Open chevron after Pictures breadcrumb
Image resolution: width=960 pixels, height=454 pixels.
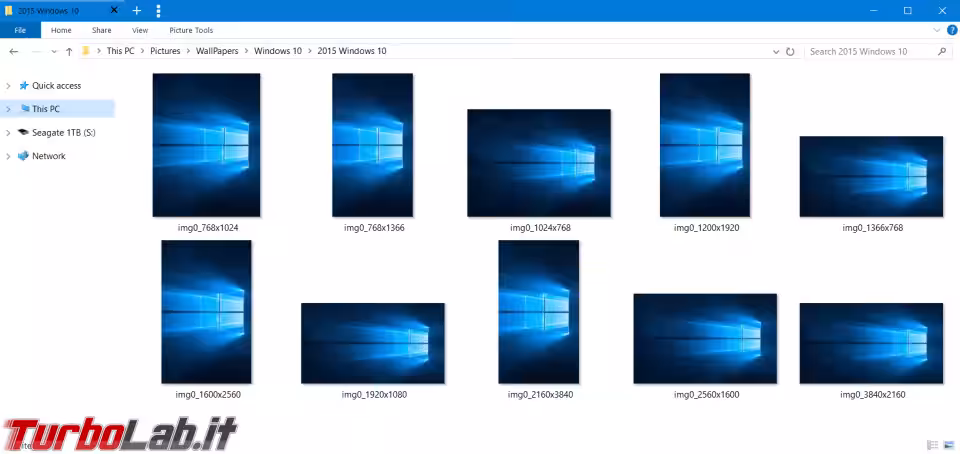pos(188,51)
